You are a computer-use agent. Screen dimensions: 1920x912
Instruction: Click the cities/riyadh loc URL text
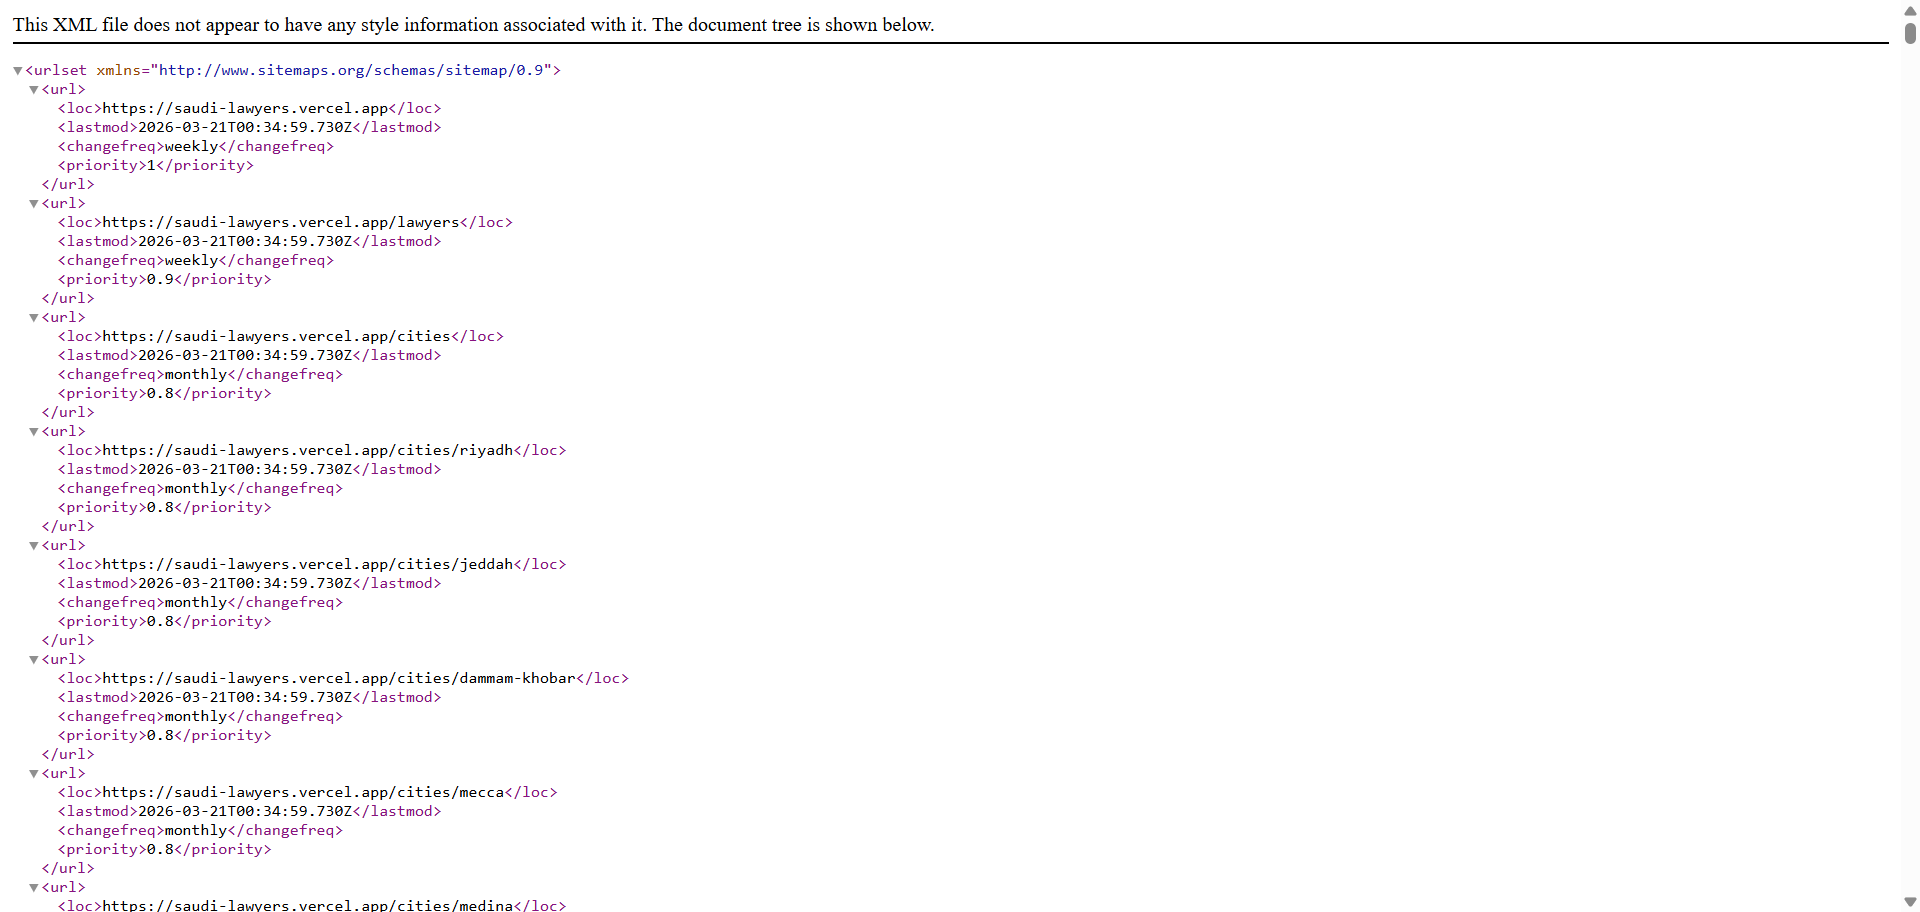[307, 450]
